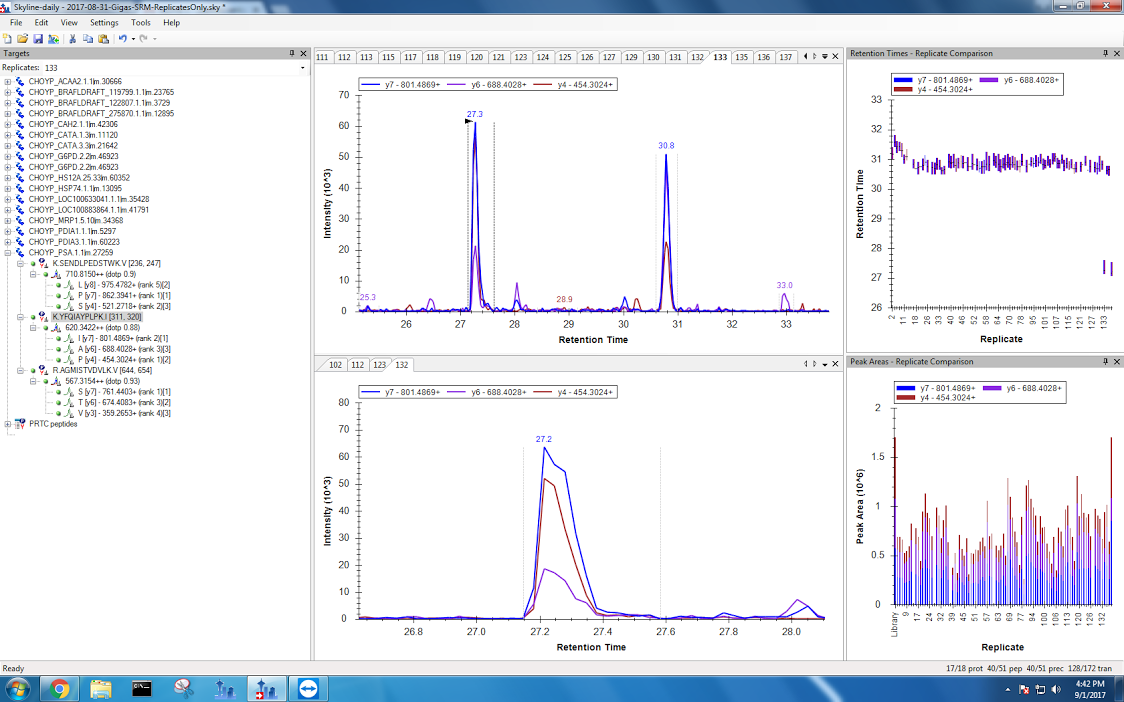Click the Open file toolbar icon
1124x702 pixels.
point(23,38)
